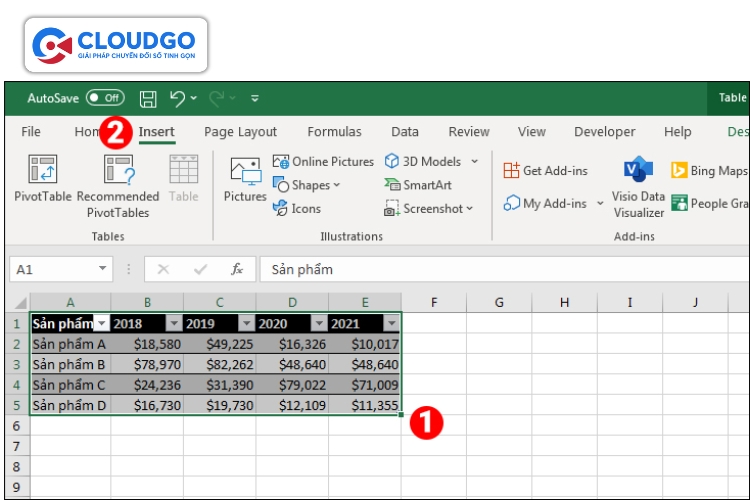Click the PivotTable icon

[42, 171]
